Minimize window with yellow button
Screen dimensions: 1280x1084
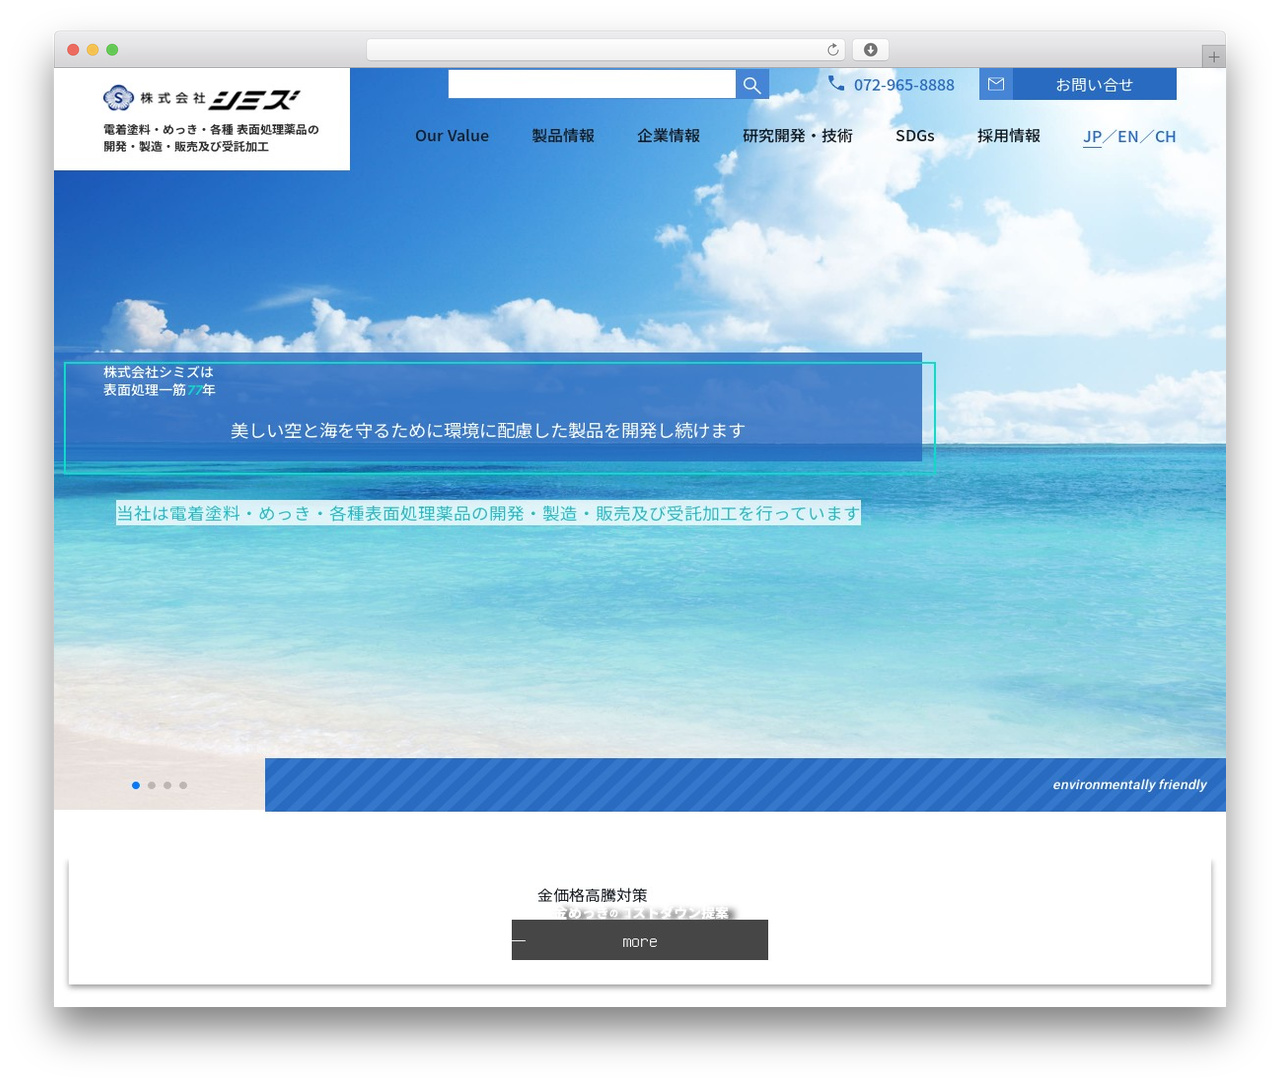coord(93,50)
